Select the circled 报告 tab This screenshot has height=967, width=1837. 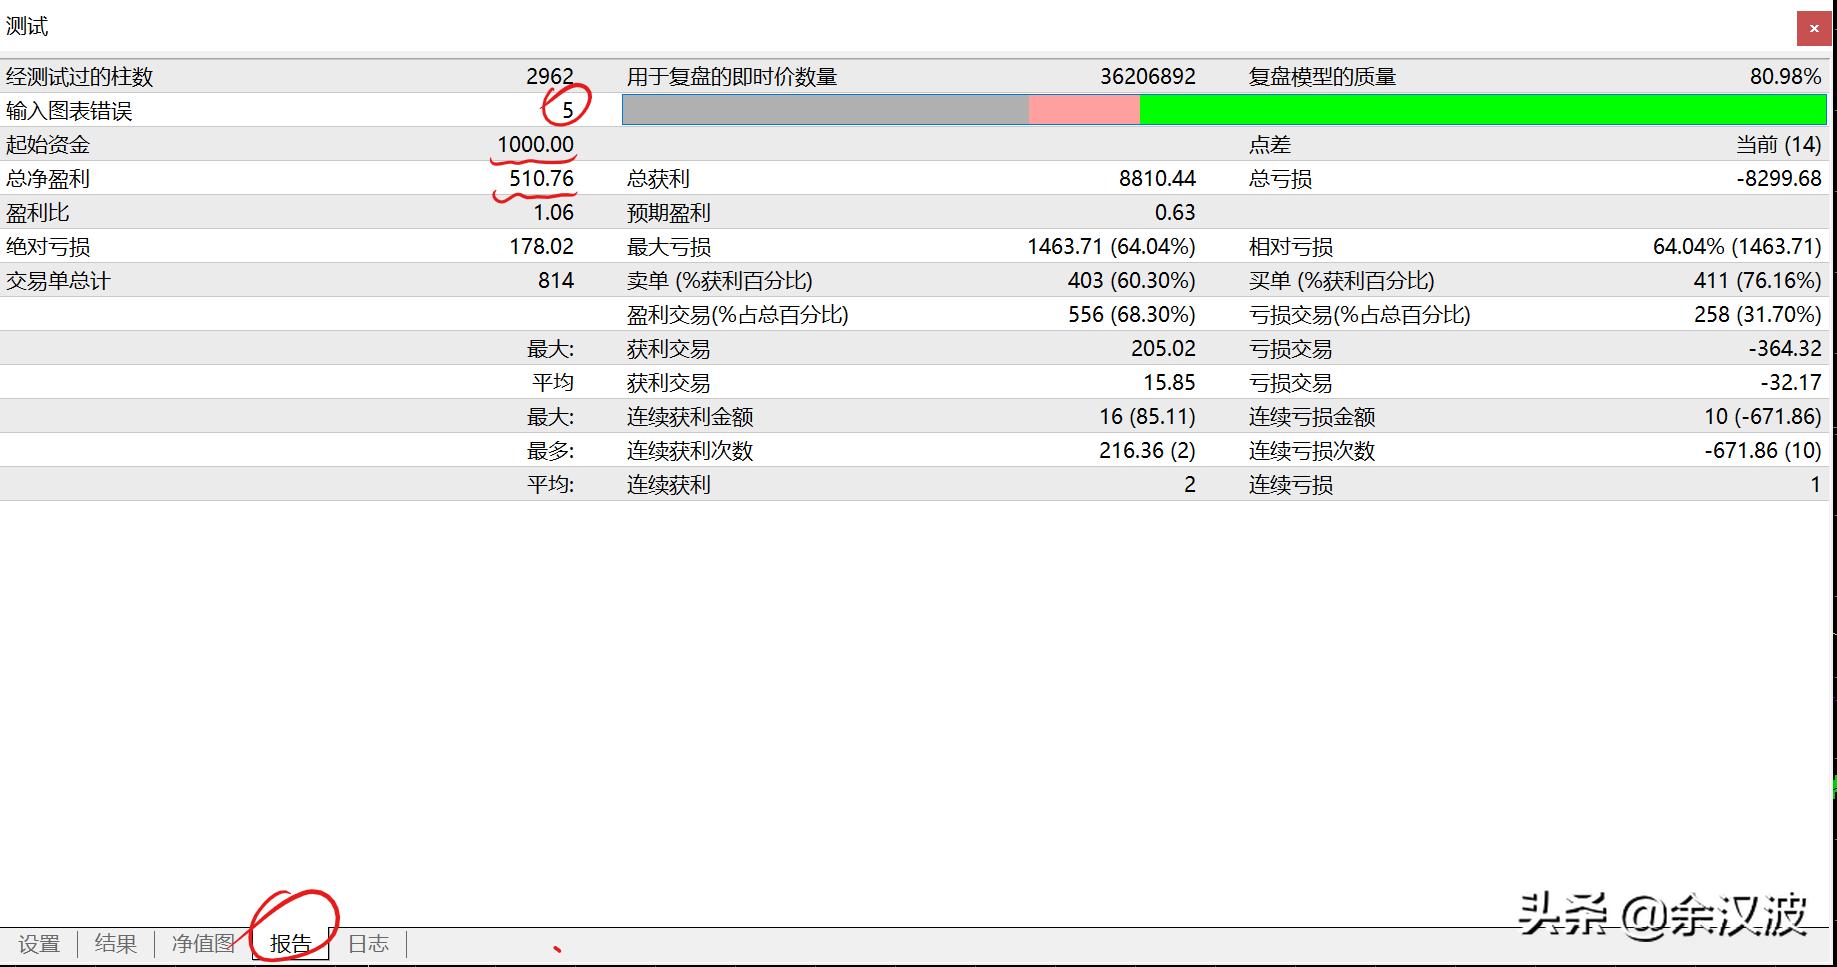point(291,942)
